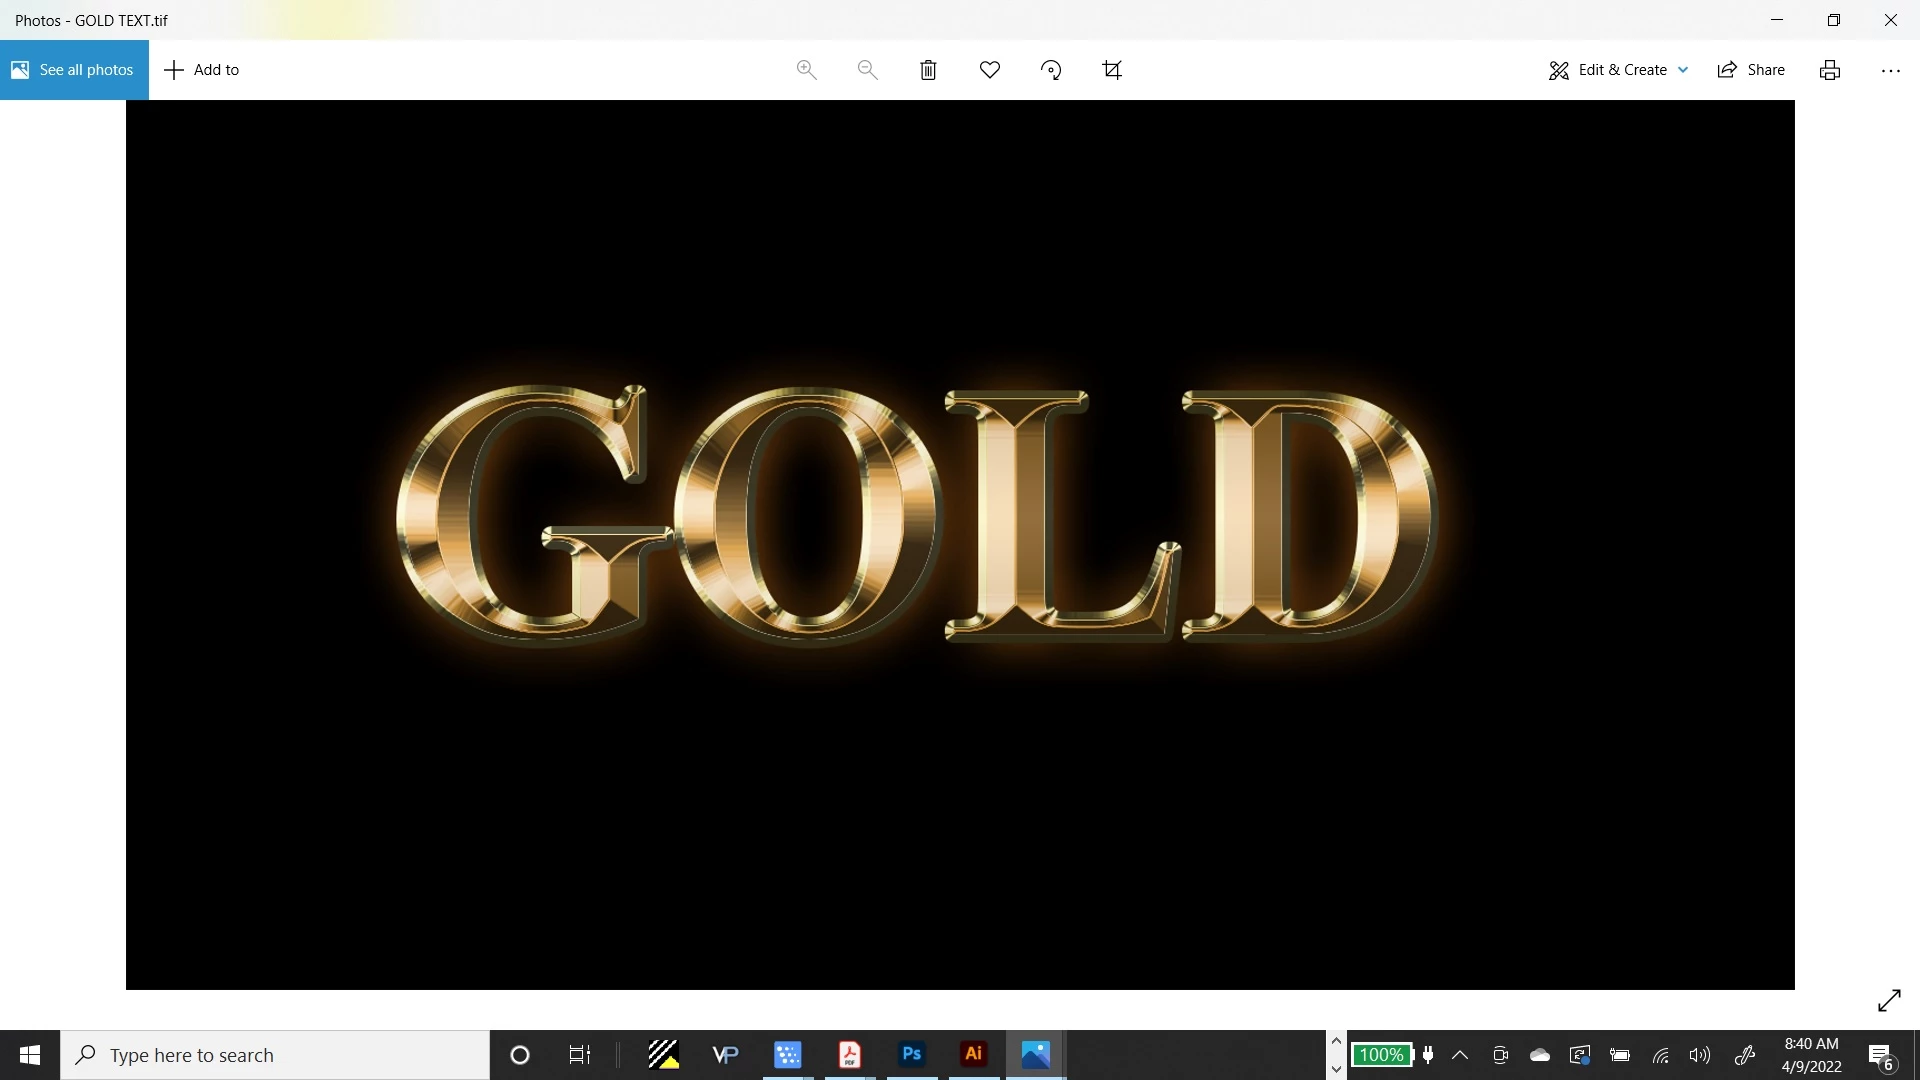
Task: Click the Share button
Action: pyautogui.click(x=1751, y=70)
